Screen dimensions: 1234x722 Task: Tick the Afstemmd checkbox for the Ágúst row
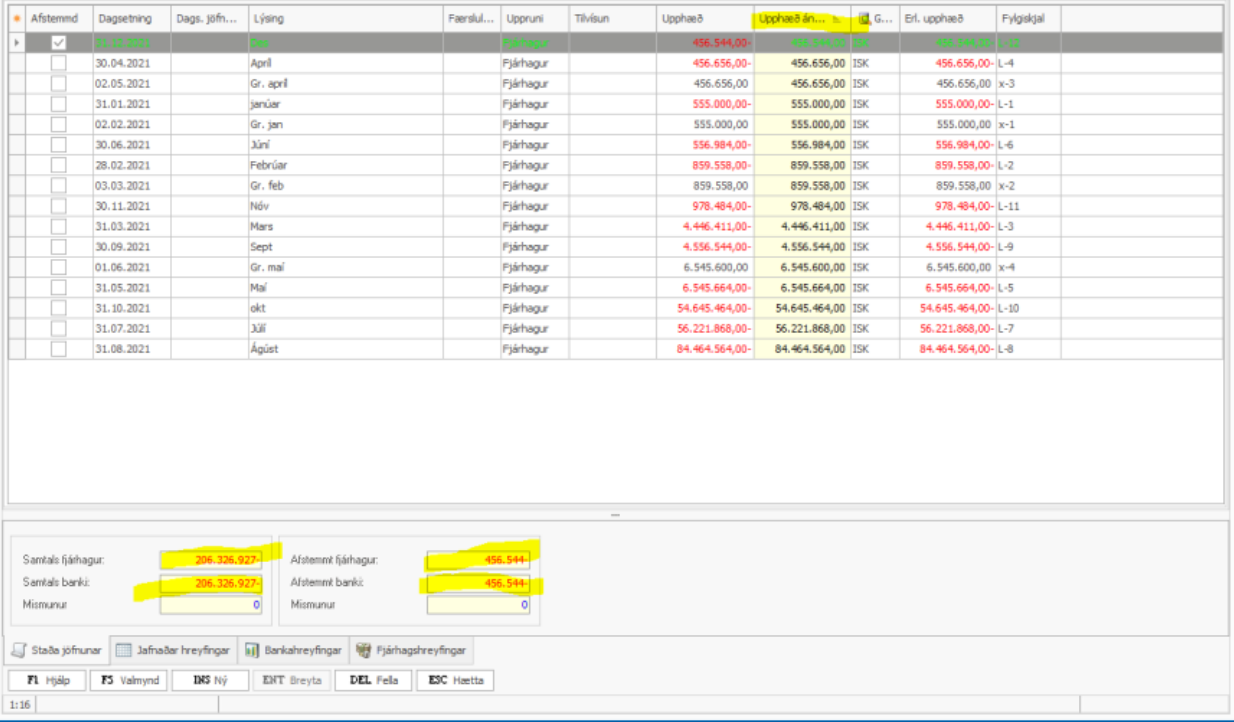(59, 349)
